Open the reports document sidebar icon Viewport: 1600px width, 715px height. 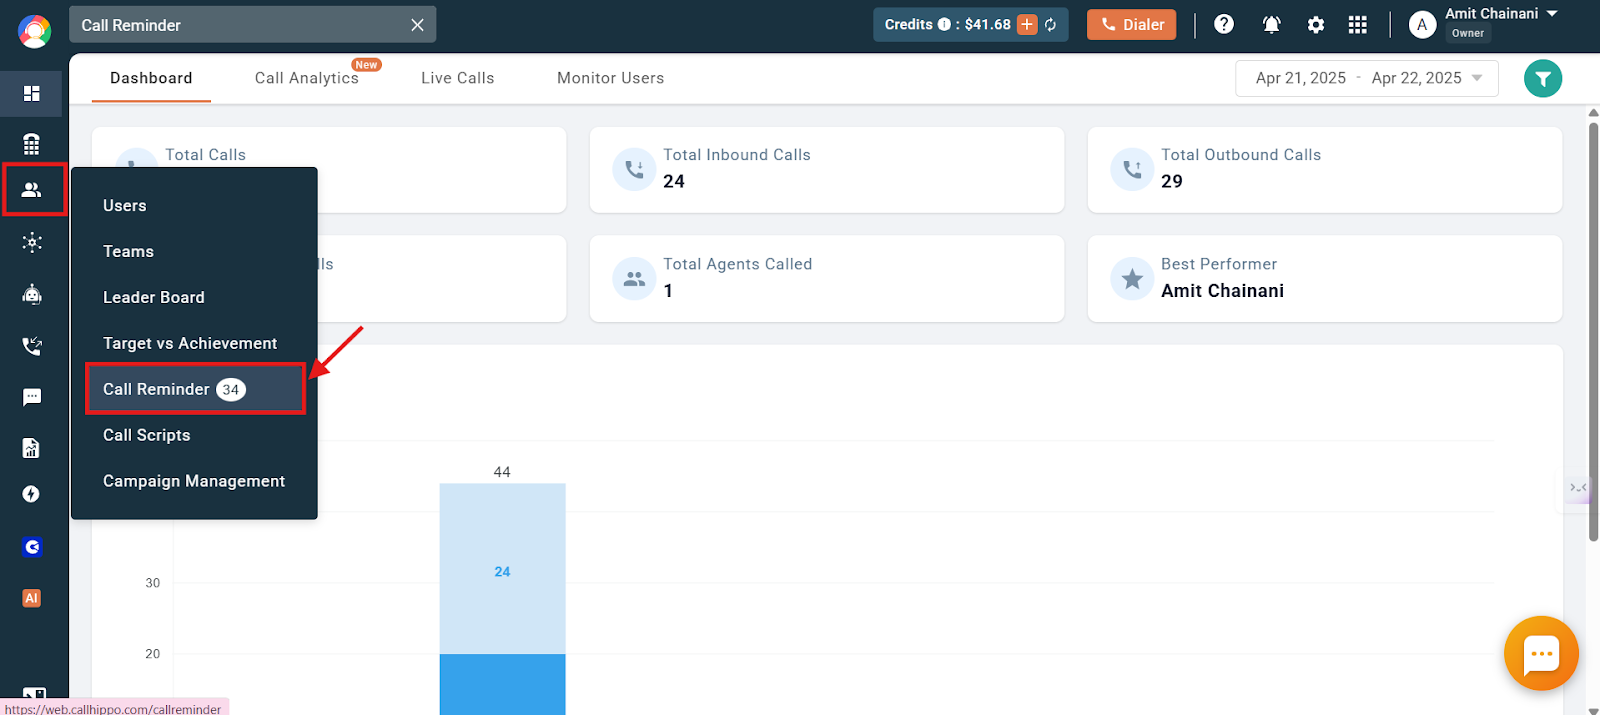32,448
